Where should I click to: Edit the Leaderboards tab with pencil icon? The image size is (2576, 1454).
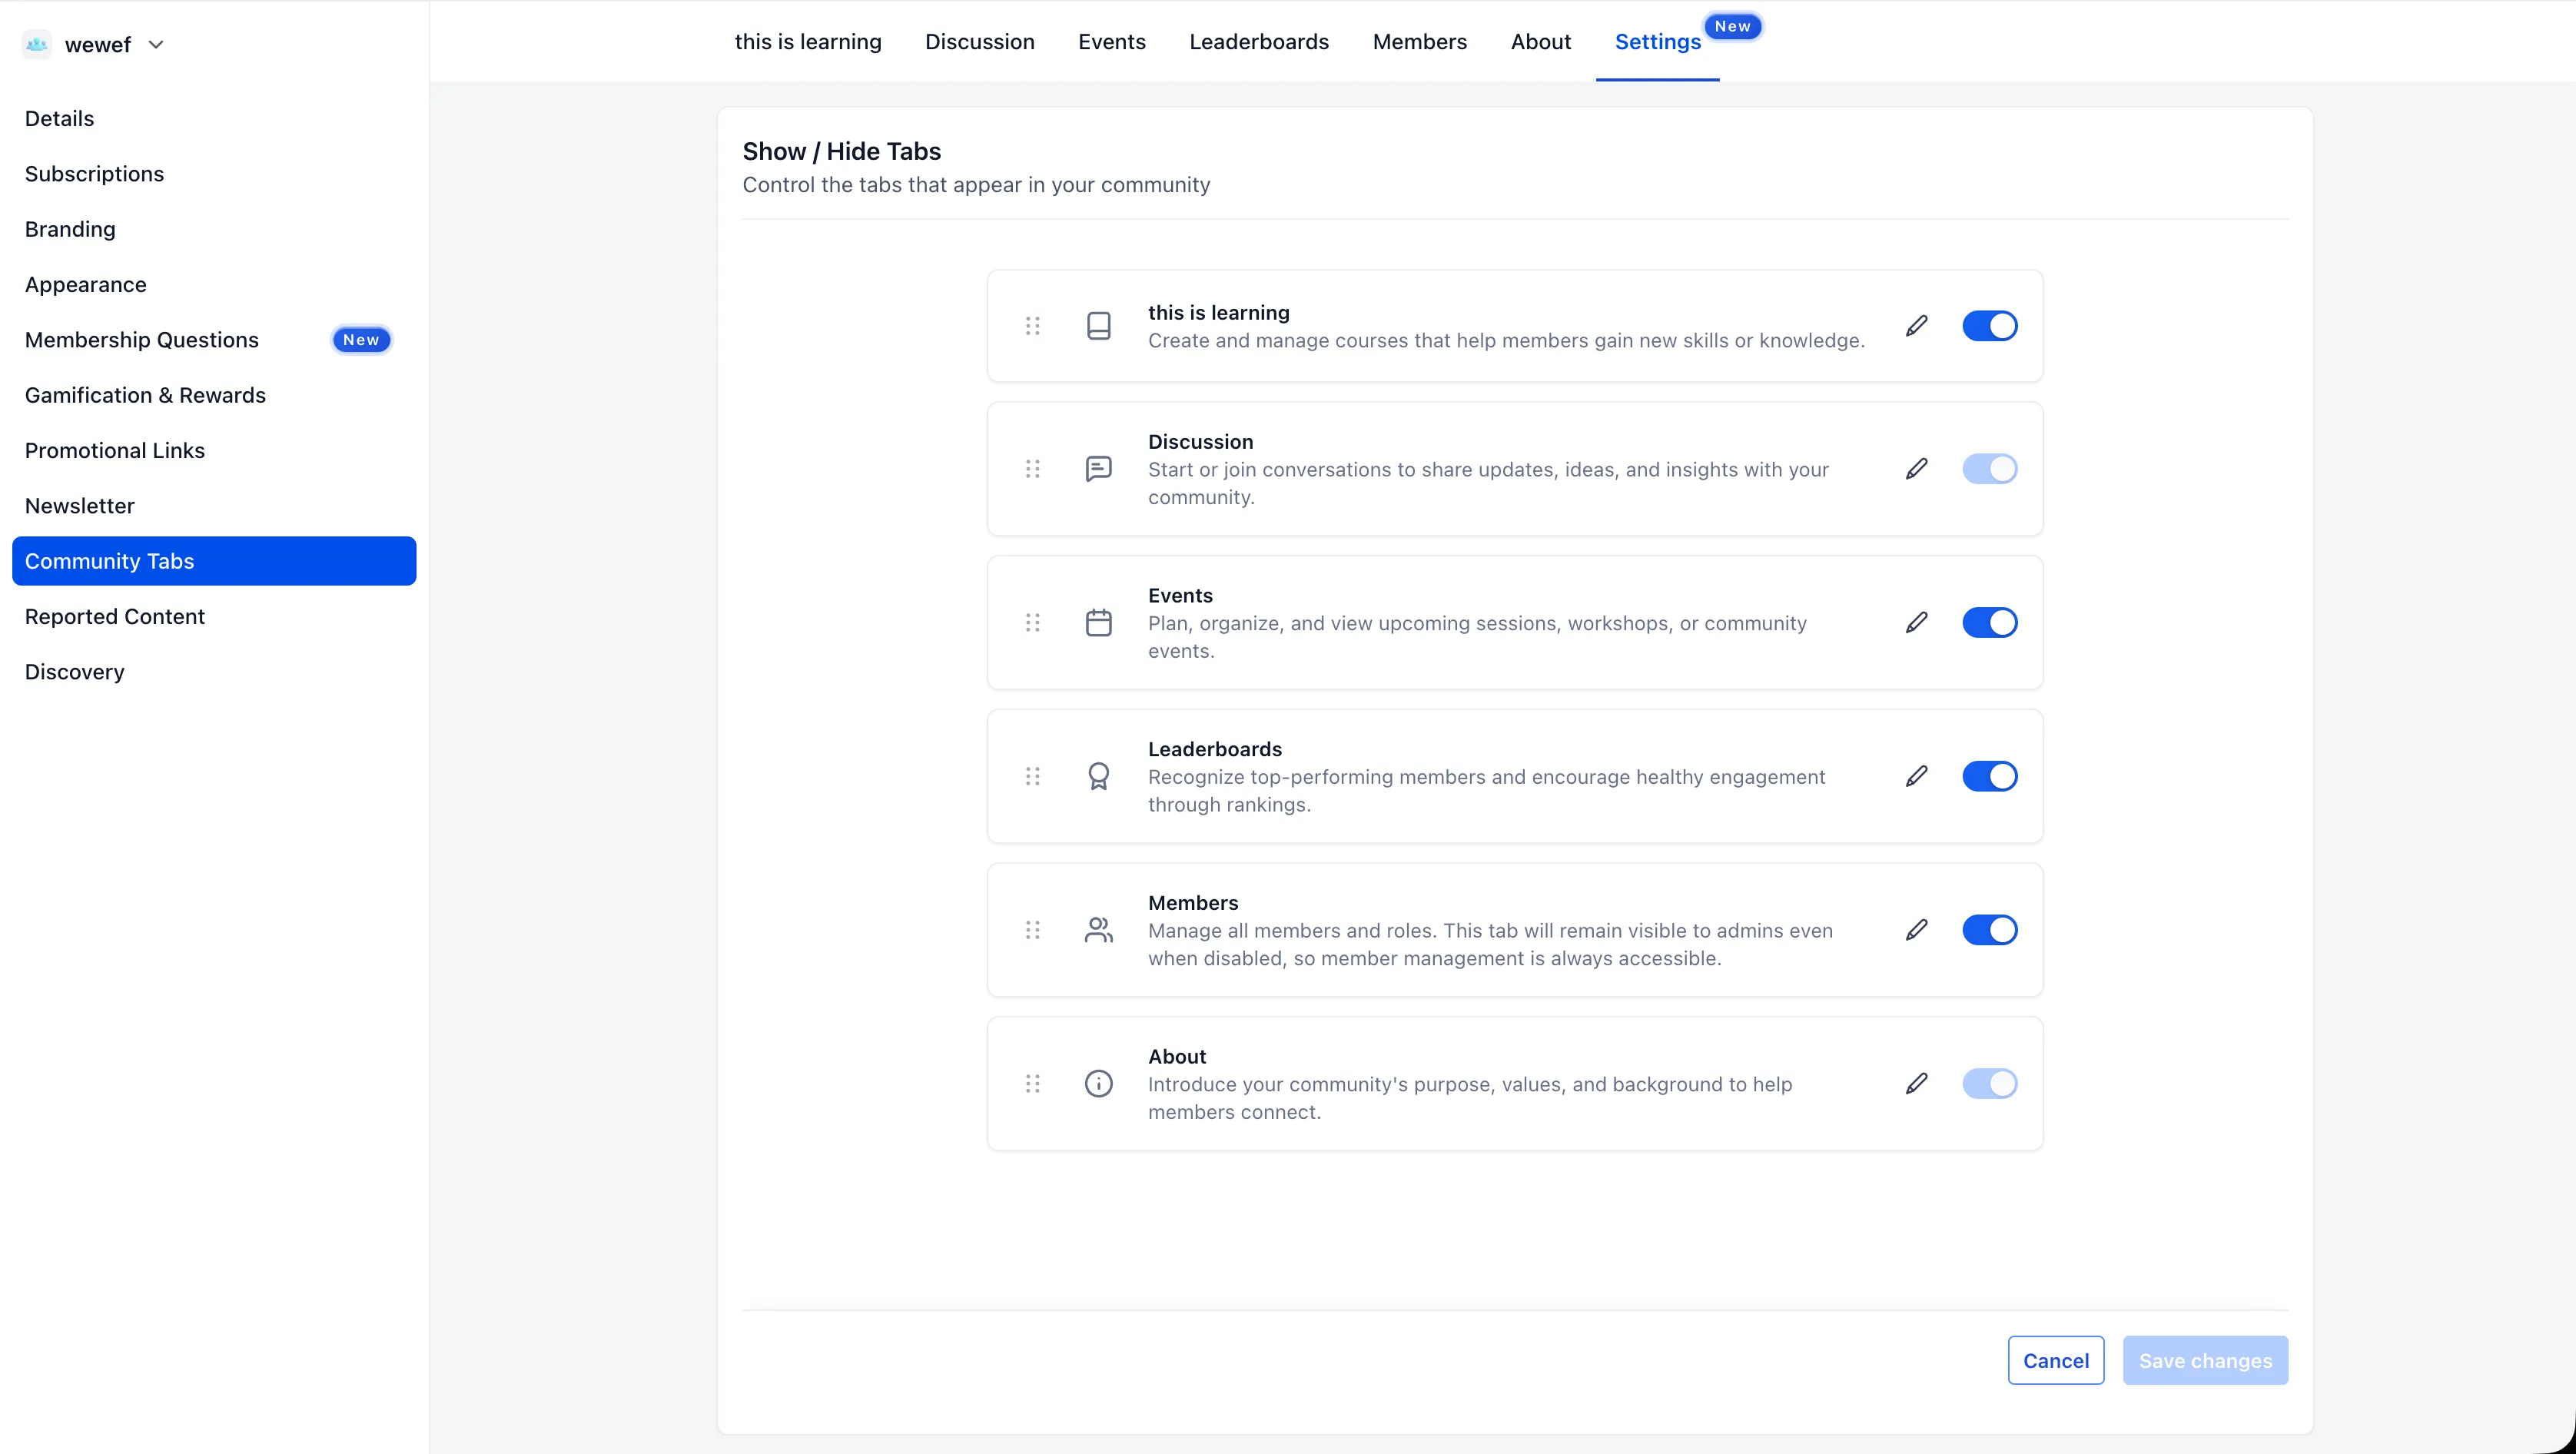click(x=1917, y=777)
